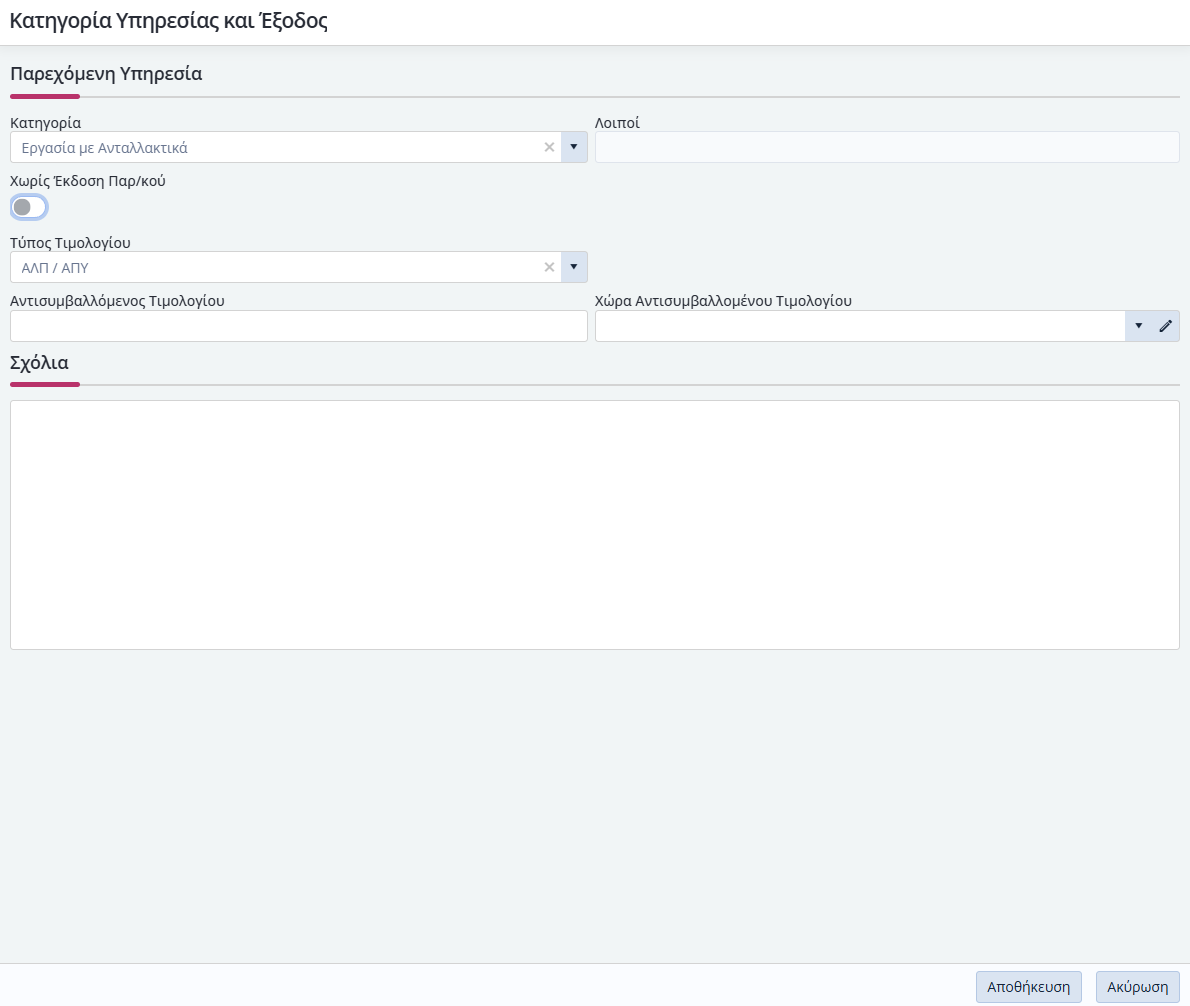1190x1006 pixels.
Task: Expand the Χώρα Αντισυμβαλλομένου Τιμολογίου dropdown arrow
Action: 1138,326
